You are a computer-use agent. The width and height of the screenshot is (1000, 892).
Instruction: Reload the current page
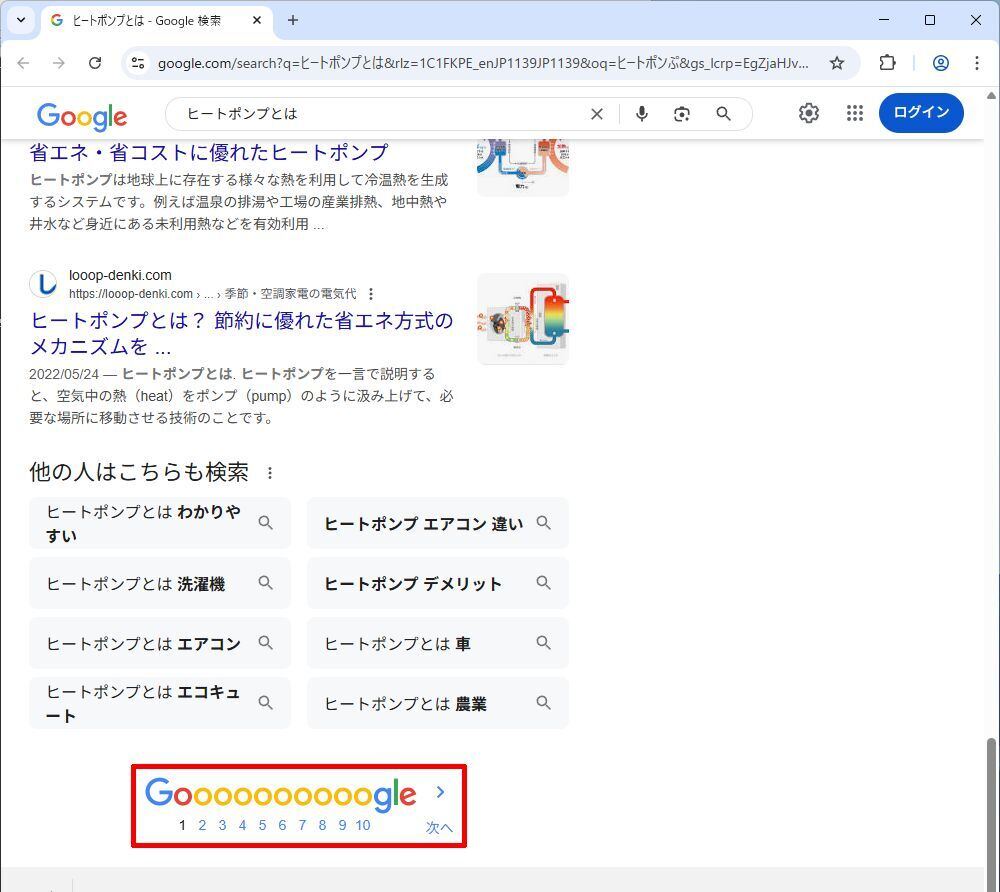[x=95, y=63]
